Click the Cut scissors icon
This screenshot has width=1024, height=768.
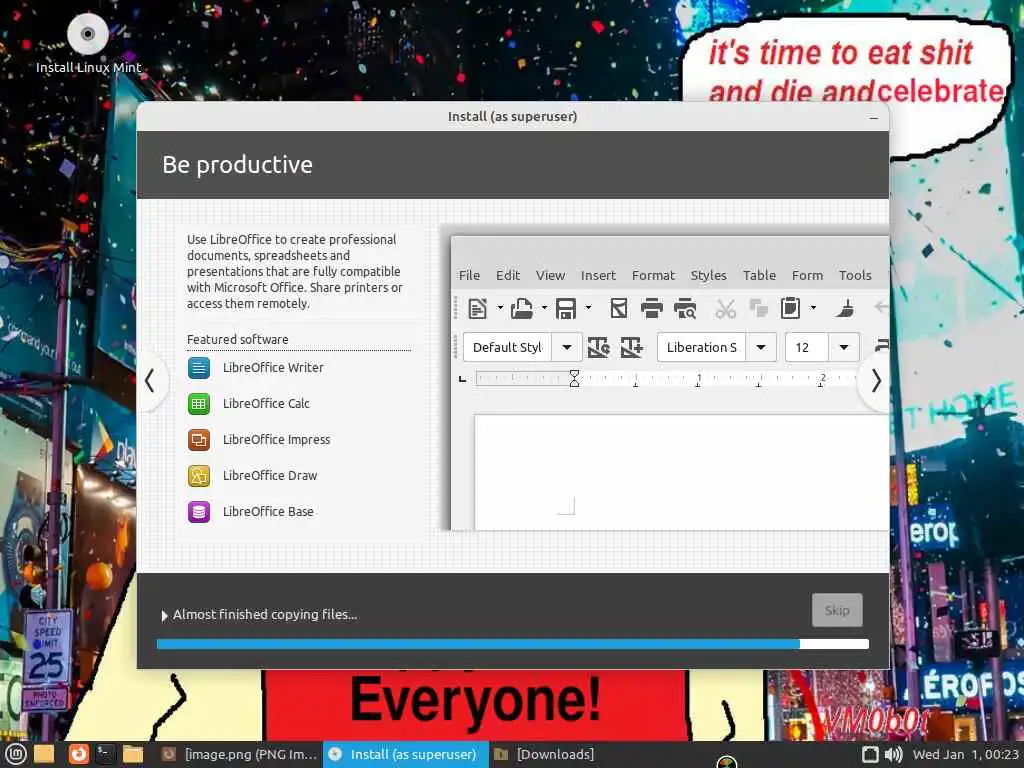coord(725,308)
